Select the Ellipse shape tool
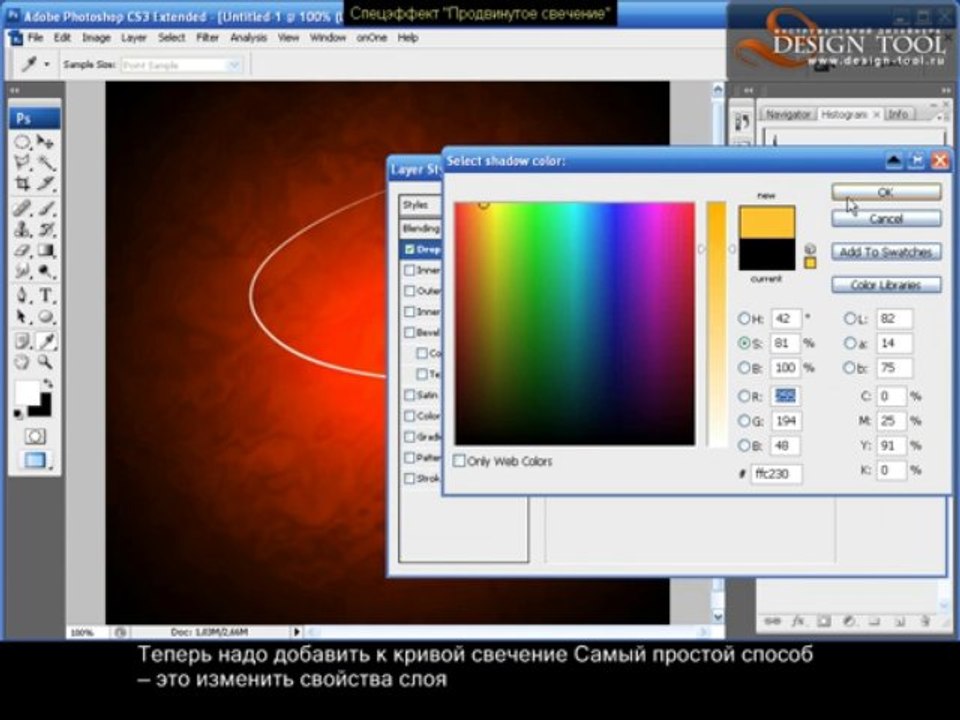960x720 pixels. coord(46,317)
